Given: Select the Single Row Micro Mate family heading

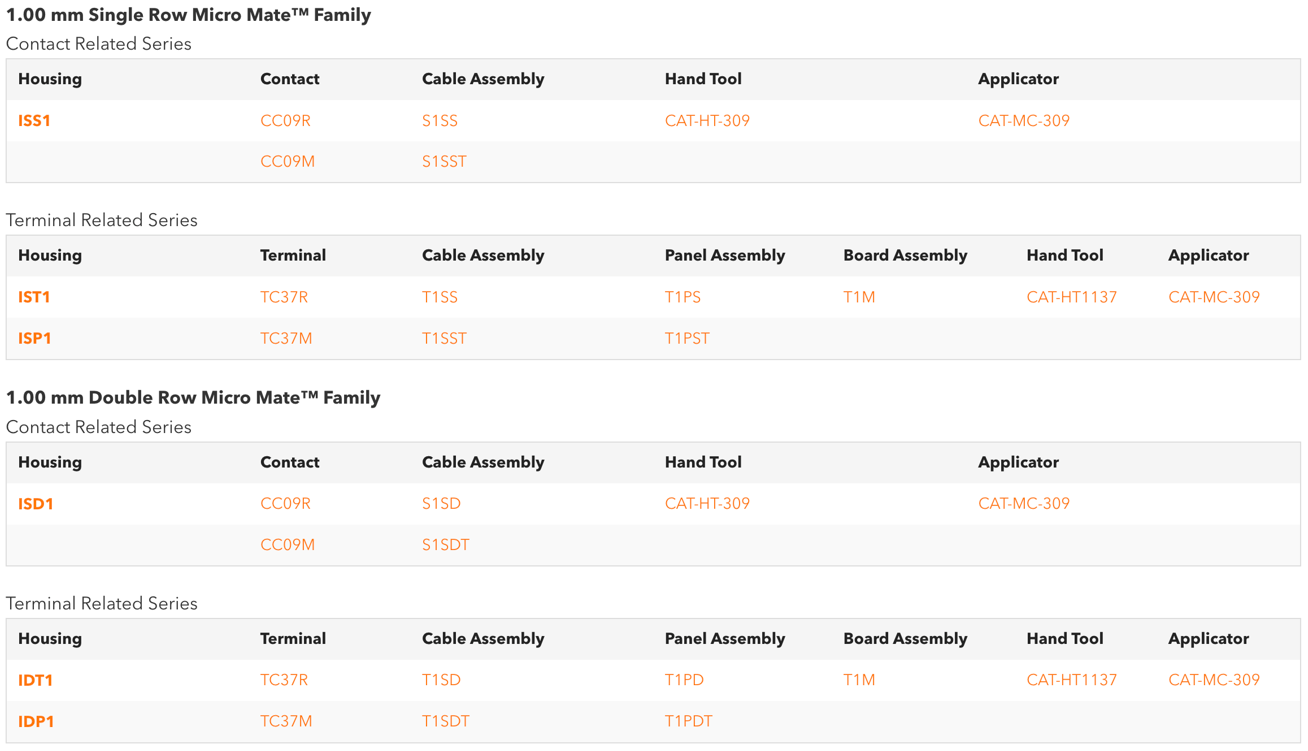Looking at the screenshot, I should pyautogui.click(x=188, y=15).
